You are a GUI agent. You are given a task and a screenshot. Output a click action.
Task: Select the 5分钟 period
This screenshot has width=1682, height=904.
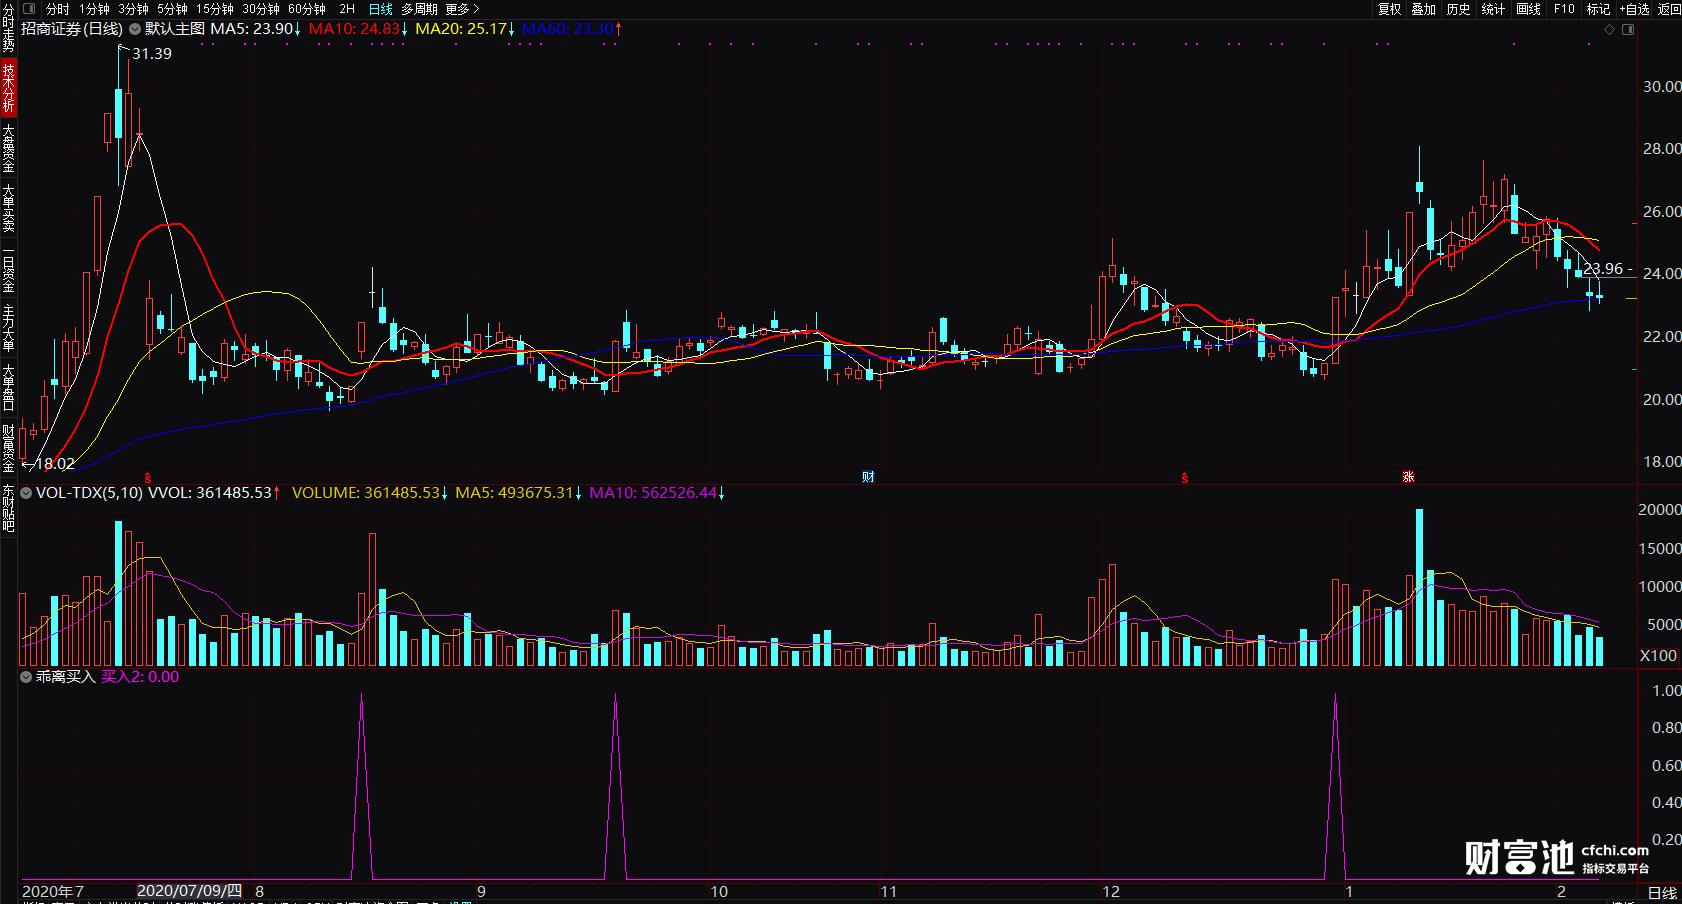coord(173,9)
